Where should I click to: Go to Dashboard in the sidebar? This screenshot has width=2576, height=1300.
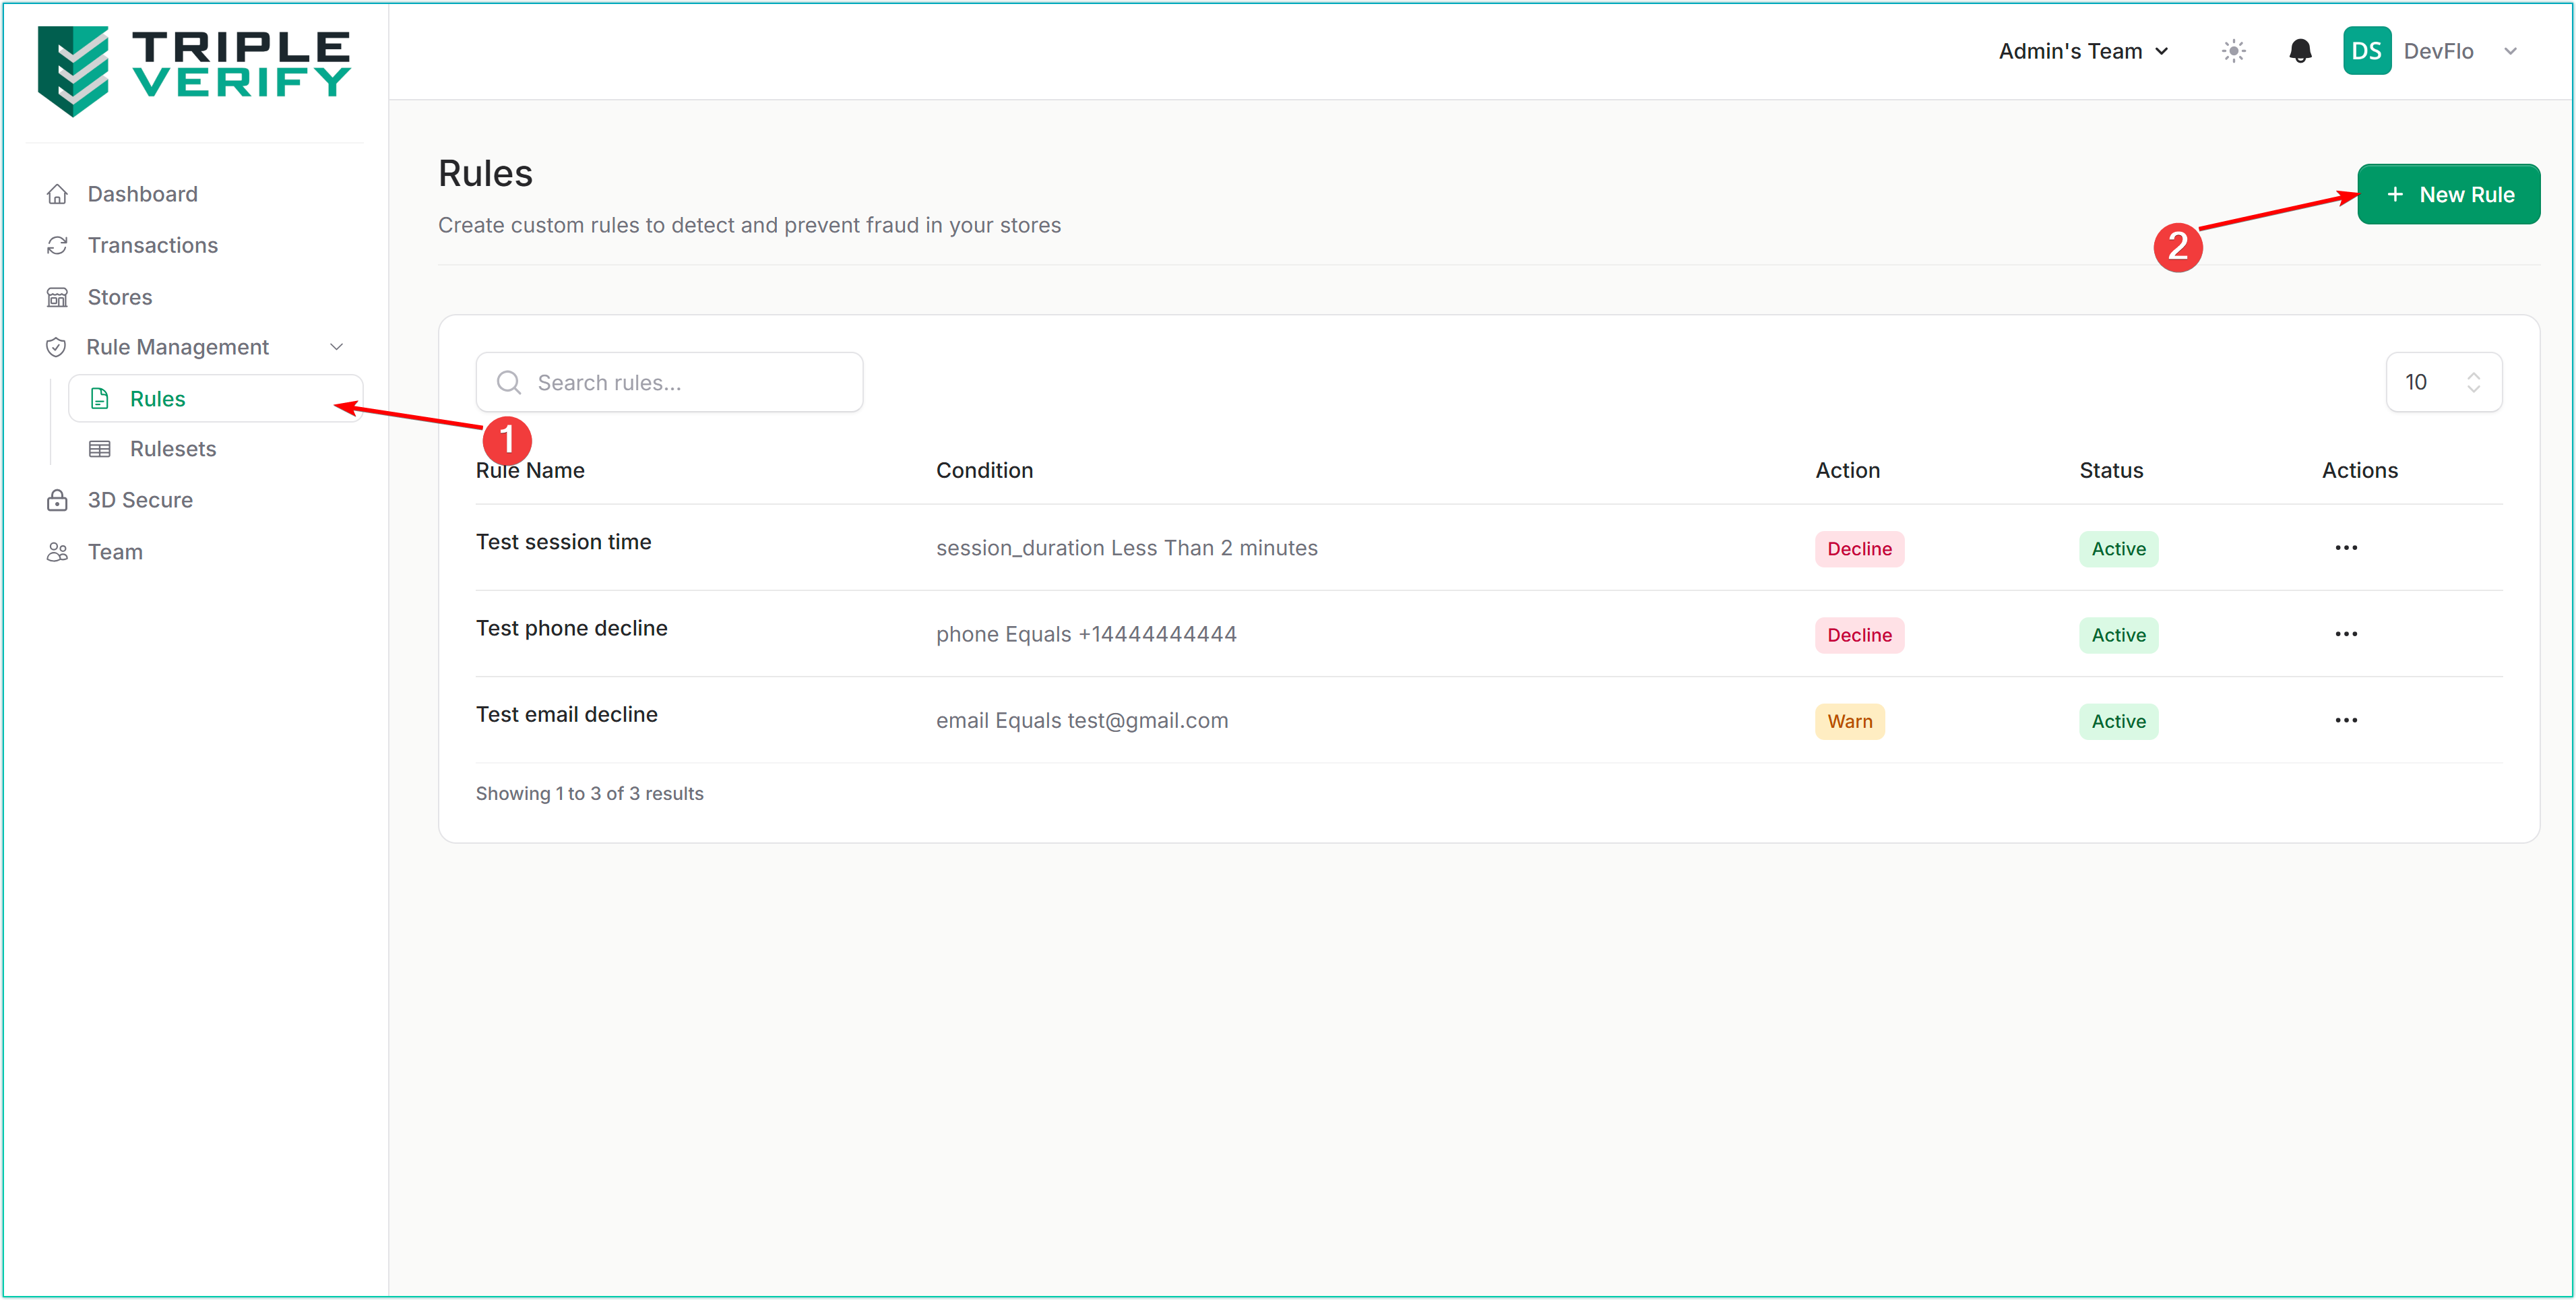point(142,194)
